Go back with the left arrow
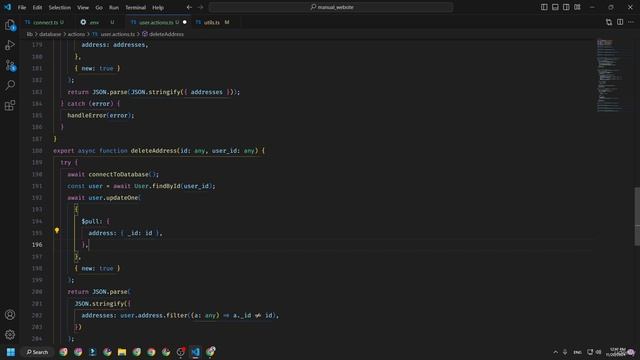640x360 pixels. tap(189, 7)
